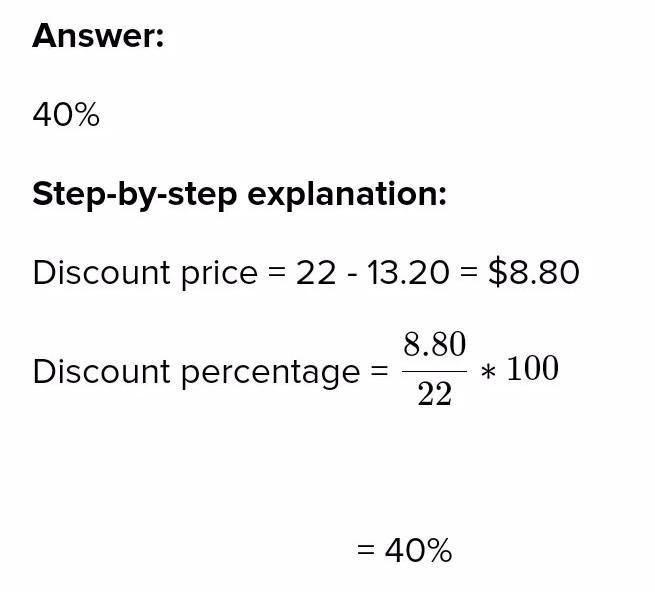Click the number 100 after the asterisk
This screenshot has width=655, height=592.
[533, 369]
